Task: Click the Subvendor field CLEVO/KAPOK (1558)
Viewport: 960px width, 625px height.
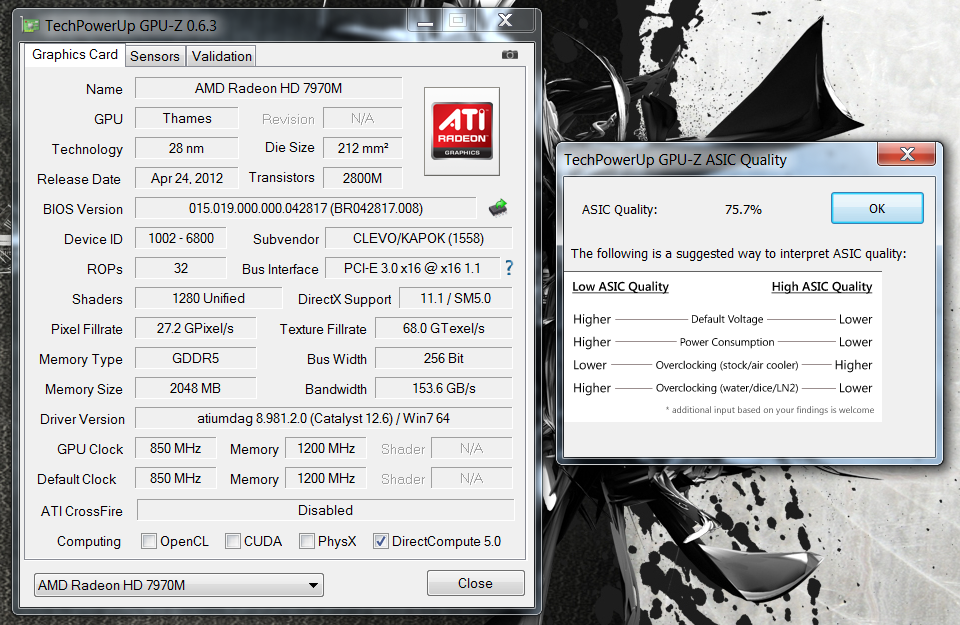Action: pyautogui.click(x=419, y=238)
